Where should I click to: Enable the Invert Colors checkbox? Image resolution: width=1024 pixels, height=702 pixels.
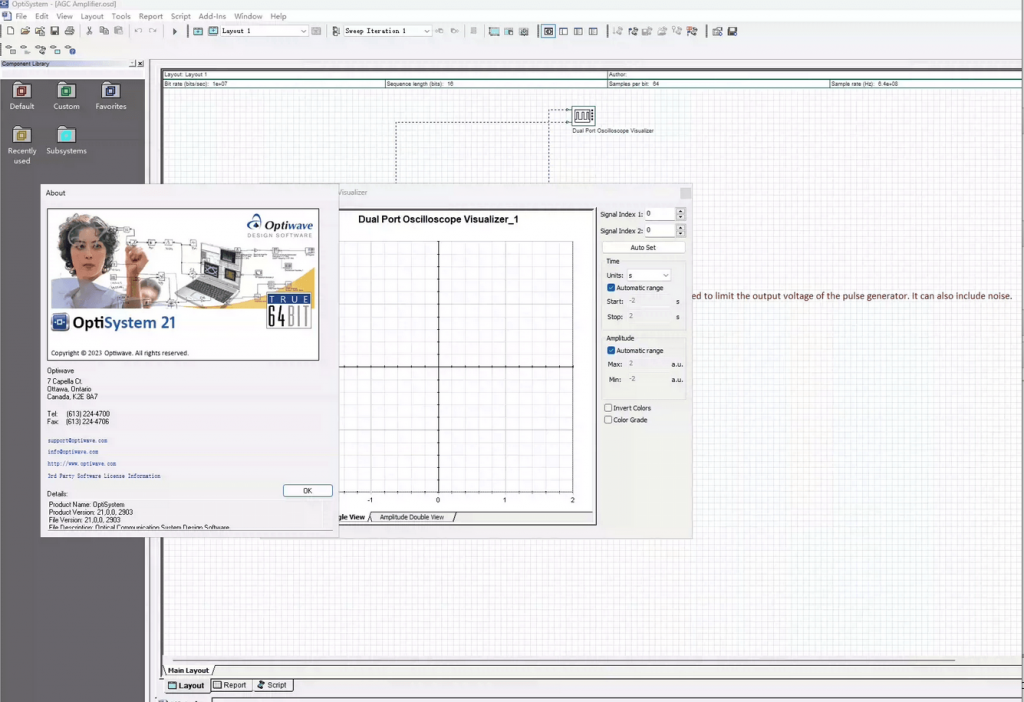pyautogui.click(x=608, y=407)
